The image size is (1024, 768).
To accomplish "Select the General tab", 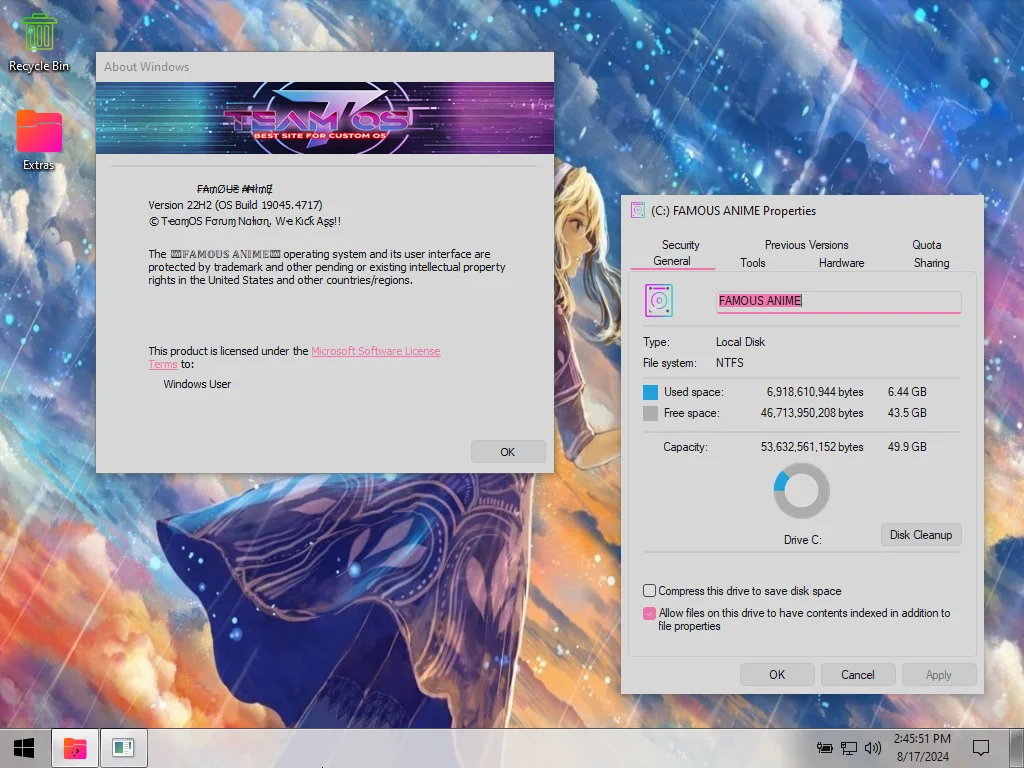I will pyautogui.click(x=672, y=261).
